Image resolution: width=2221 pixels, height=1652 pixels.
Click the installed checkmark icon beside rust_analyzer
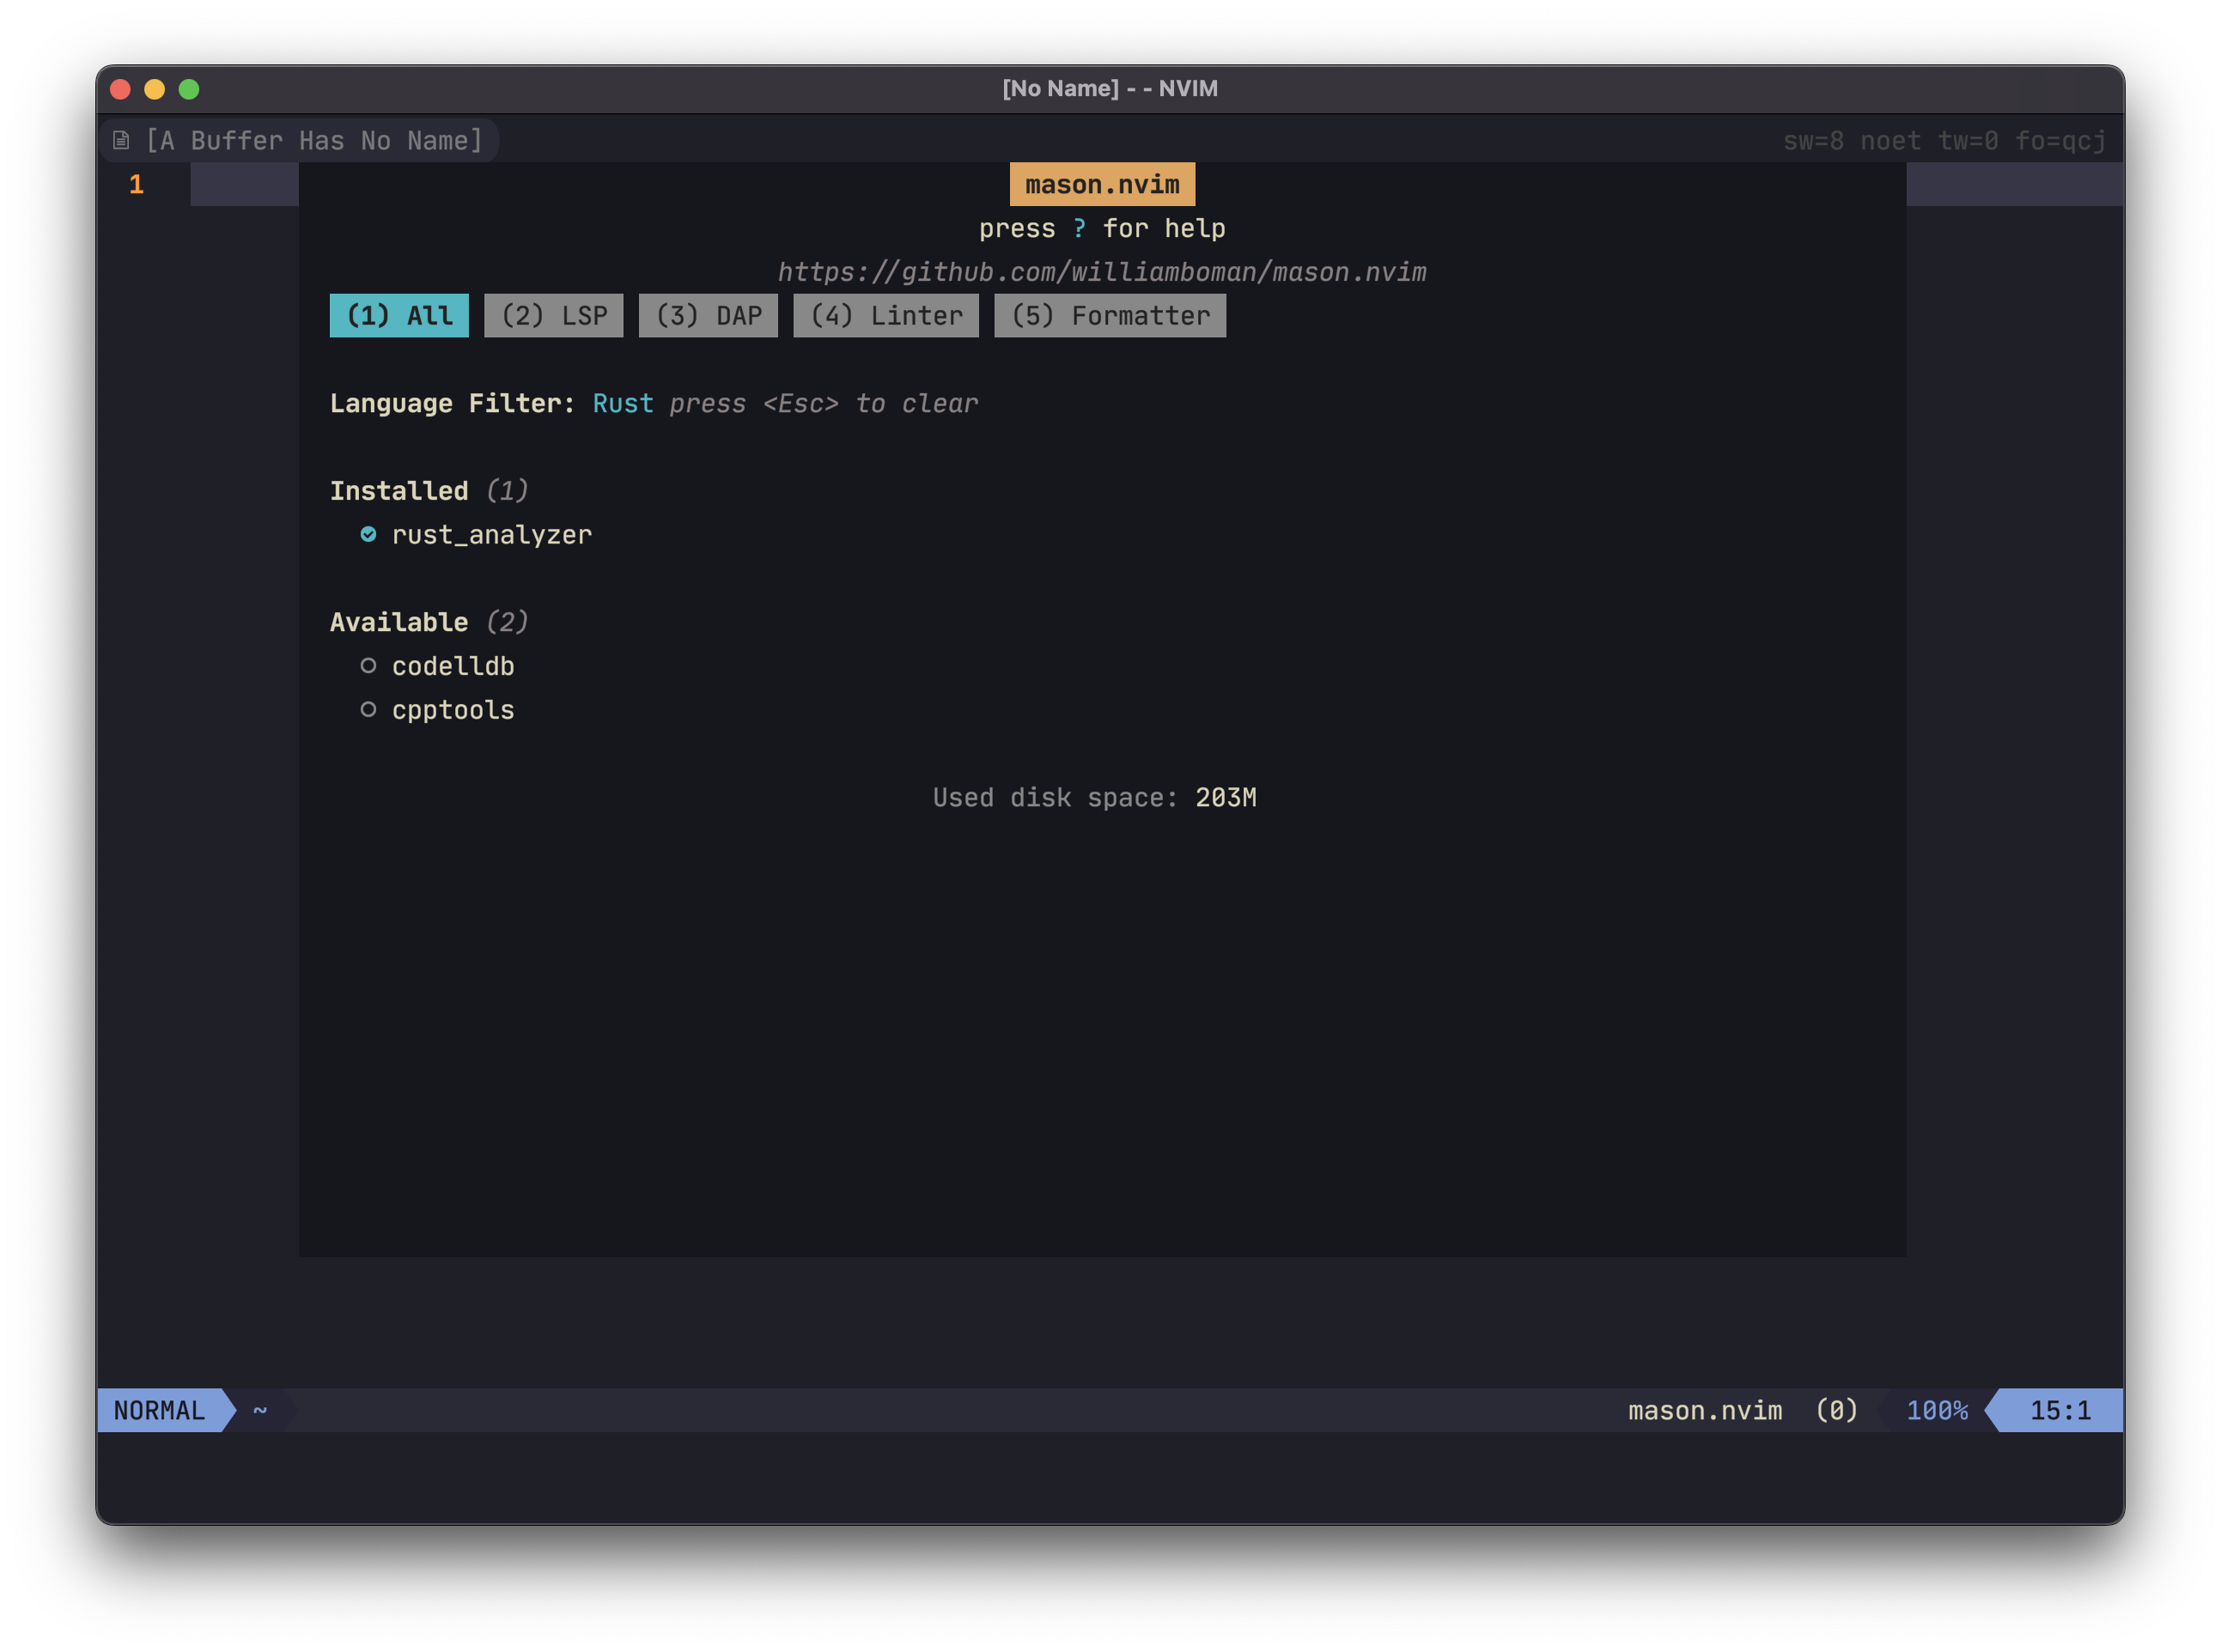pos(369,535)
